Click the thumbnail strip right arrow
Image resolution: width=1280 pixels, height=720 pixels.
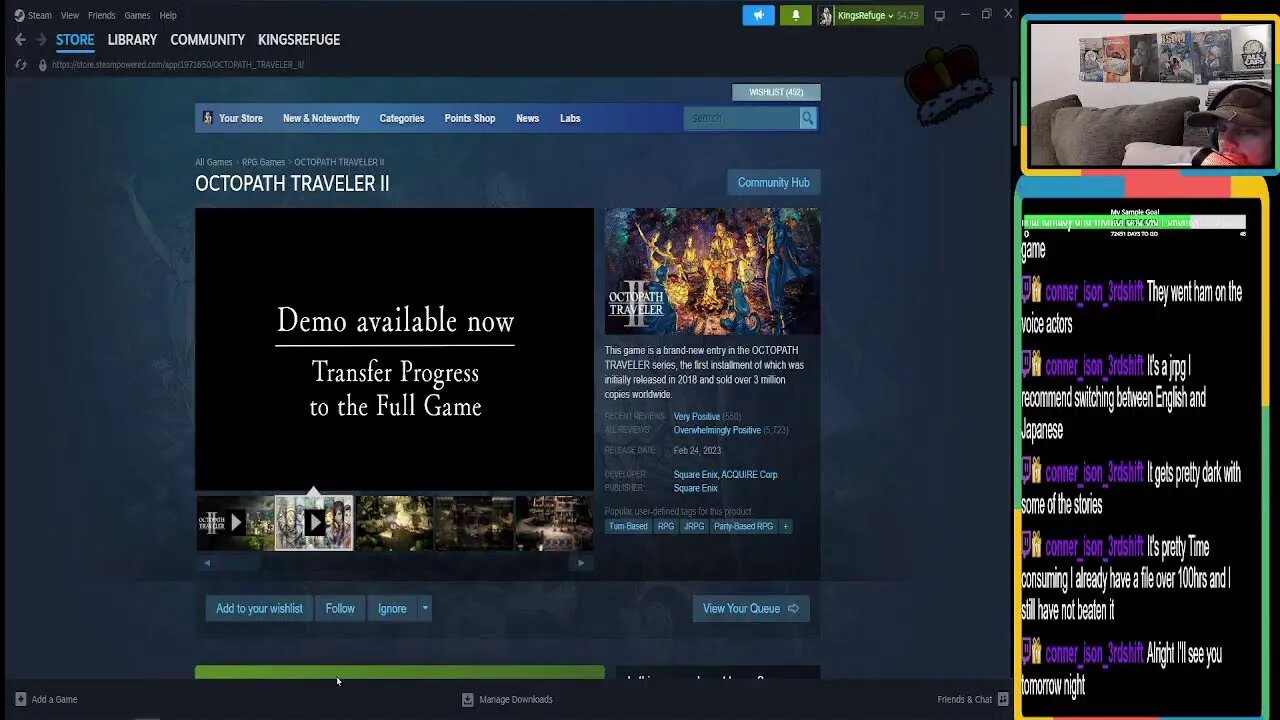coord(581,563)
